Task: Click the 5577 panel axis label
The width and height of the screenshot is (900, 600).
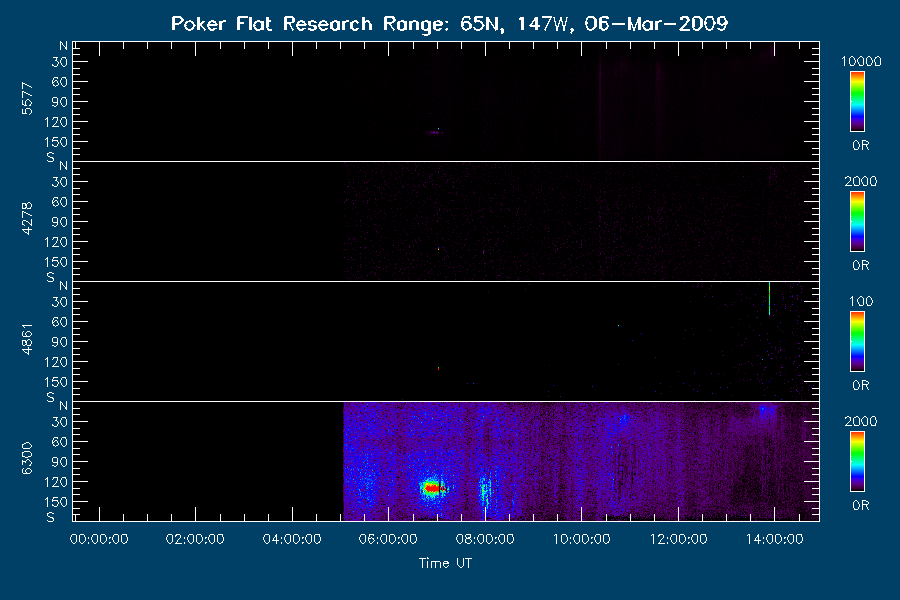Action: 27,99
